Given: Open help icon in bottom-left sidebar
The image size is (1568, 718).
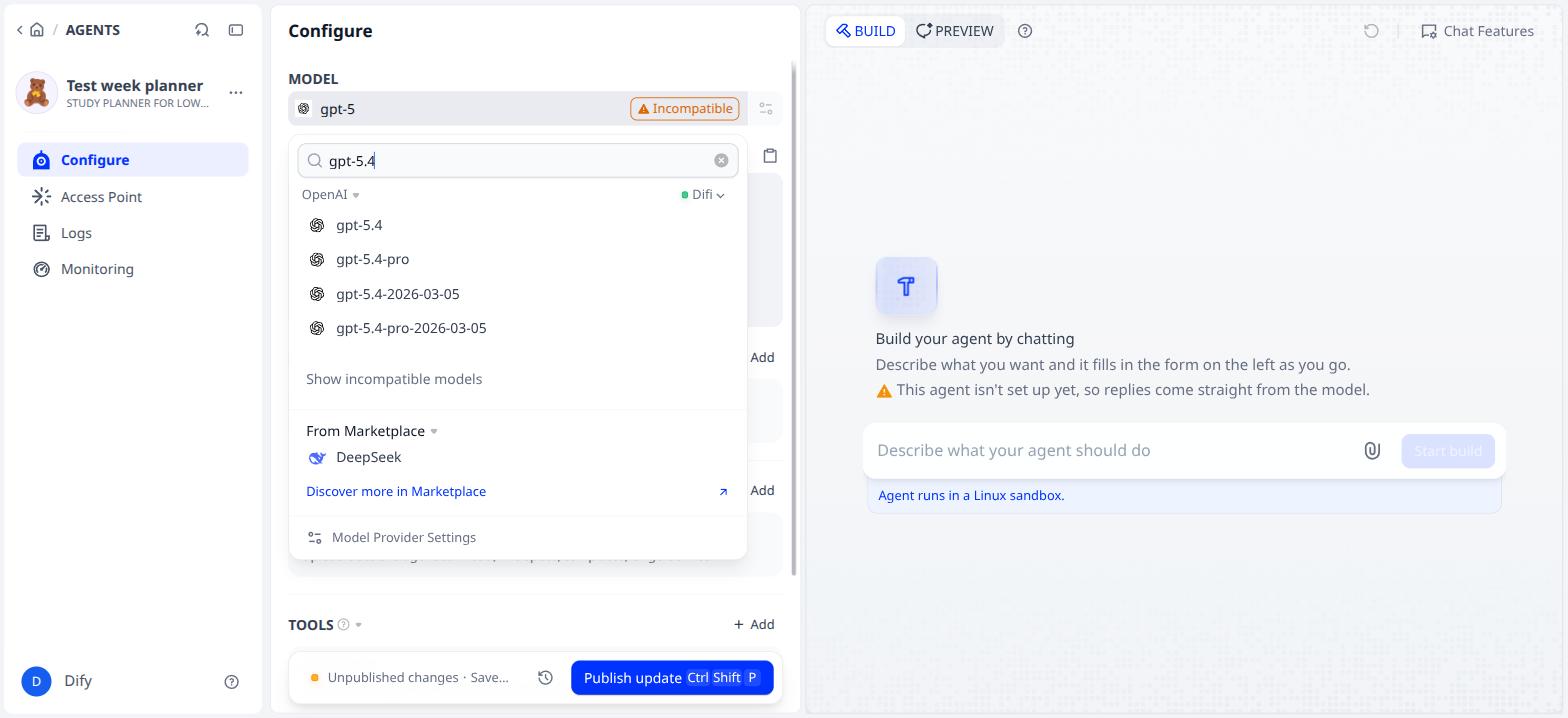Looking at the screenshot, I should [232, 681].
